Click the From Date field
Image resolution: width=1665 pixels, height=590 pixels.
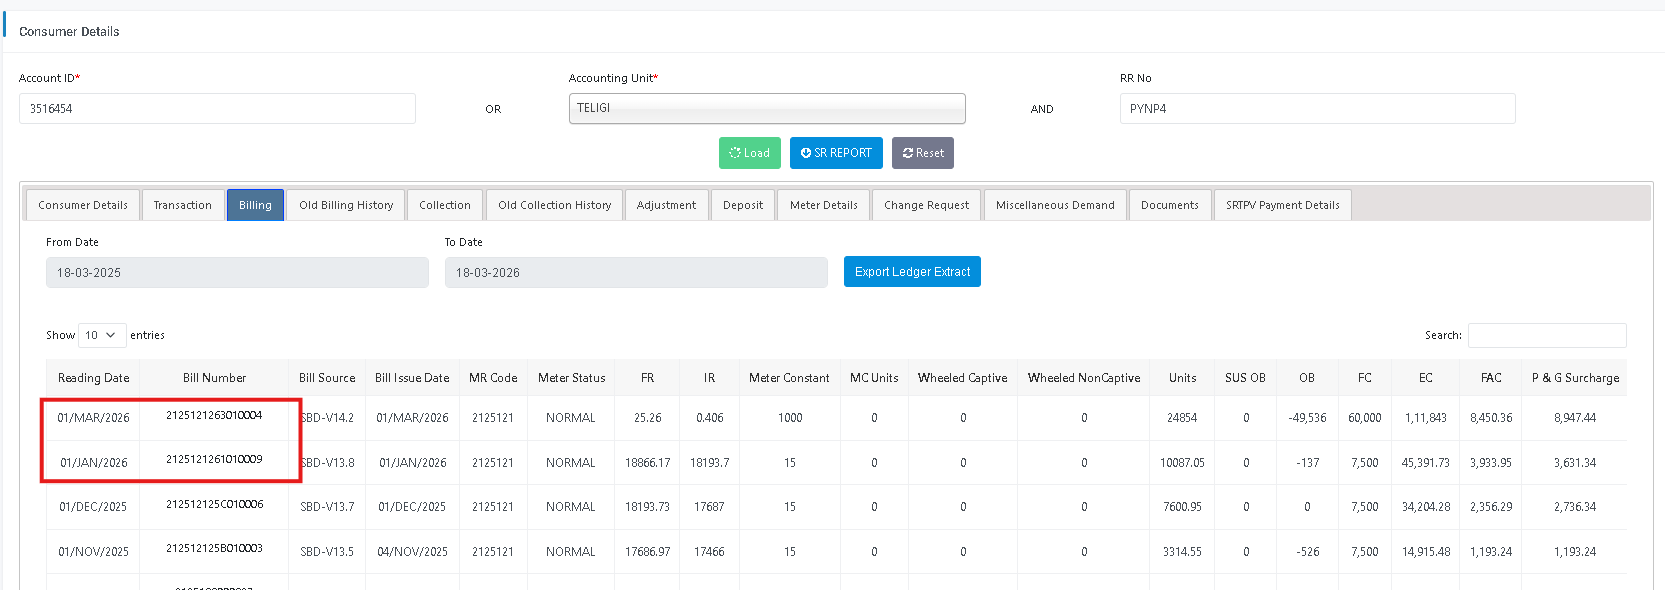tap(237, 273)
